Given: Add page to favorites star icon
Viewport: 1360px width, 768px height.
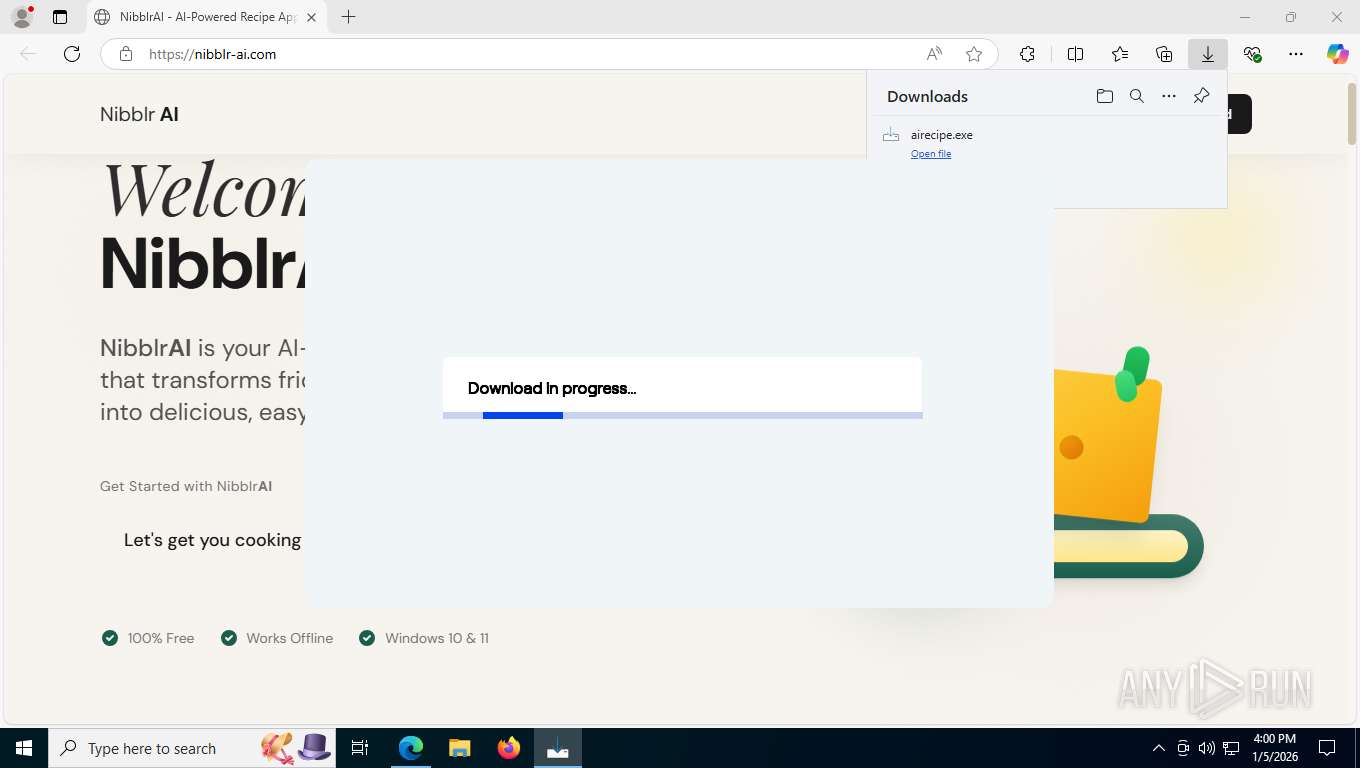Looking at the screenshot, I should tap(974, 54).
